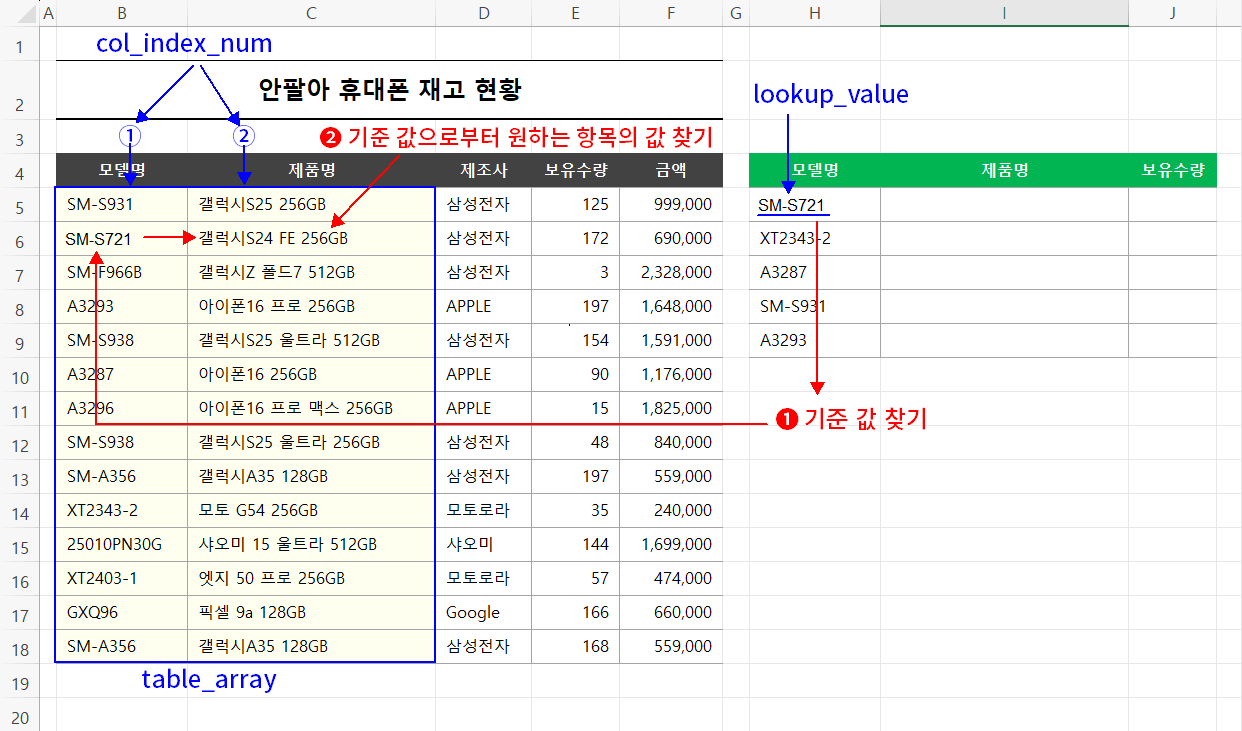Viewport: 1242px width, 731px height.
Task: Click the select-all corner of the sheet
Action: [x=20, y=13]
